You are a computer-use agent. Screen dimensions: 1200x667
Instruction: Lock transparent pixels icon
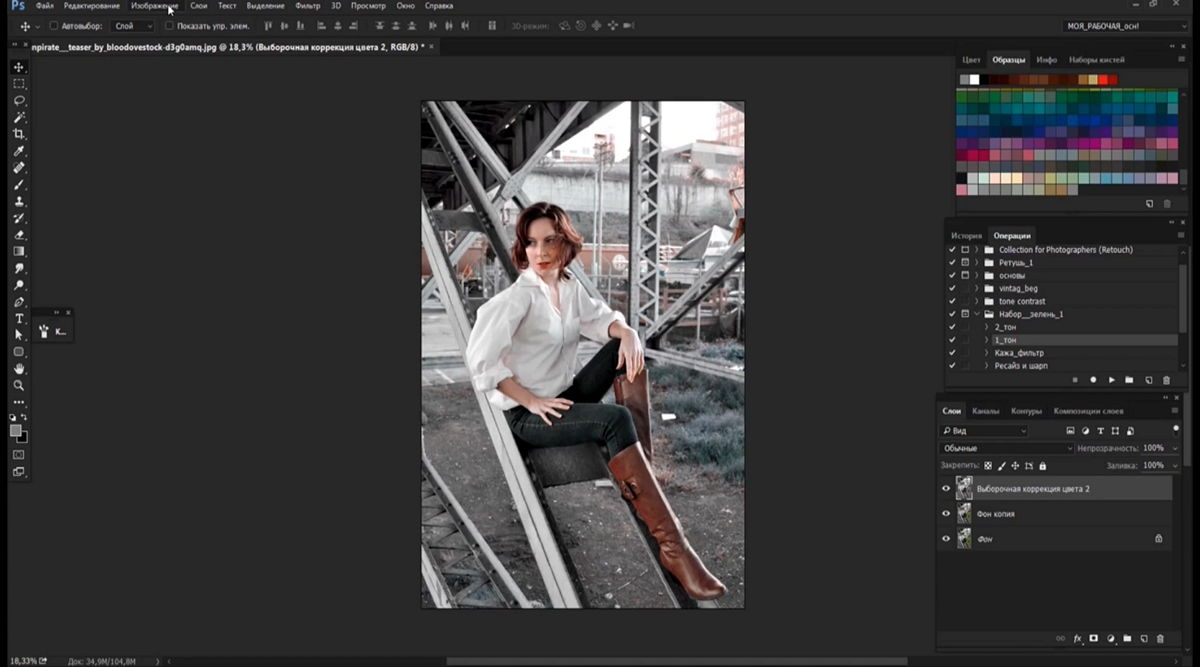click(988, 466)
